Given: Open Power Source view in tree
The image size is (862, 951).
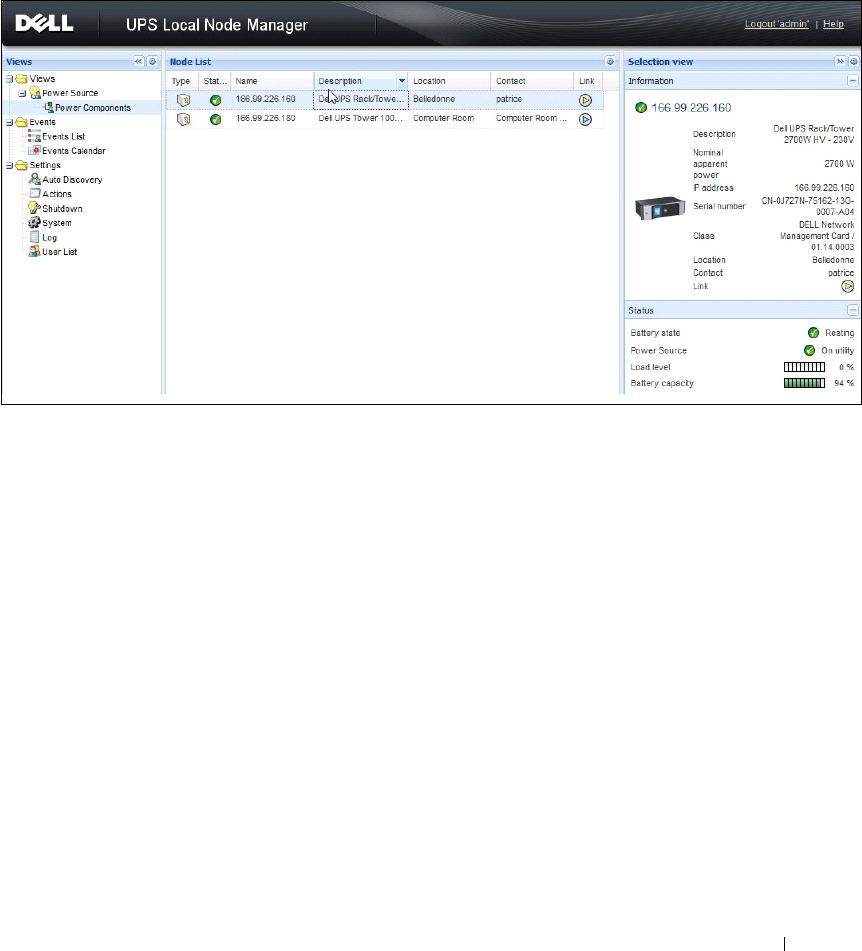Looking at the screenshot, I should 70,93.
